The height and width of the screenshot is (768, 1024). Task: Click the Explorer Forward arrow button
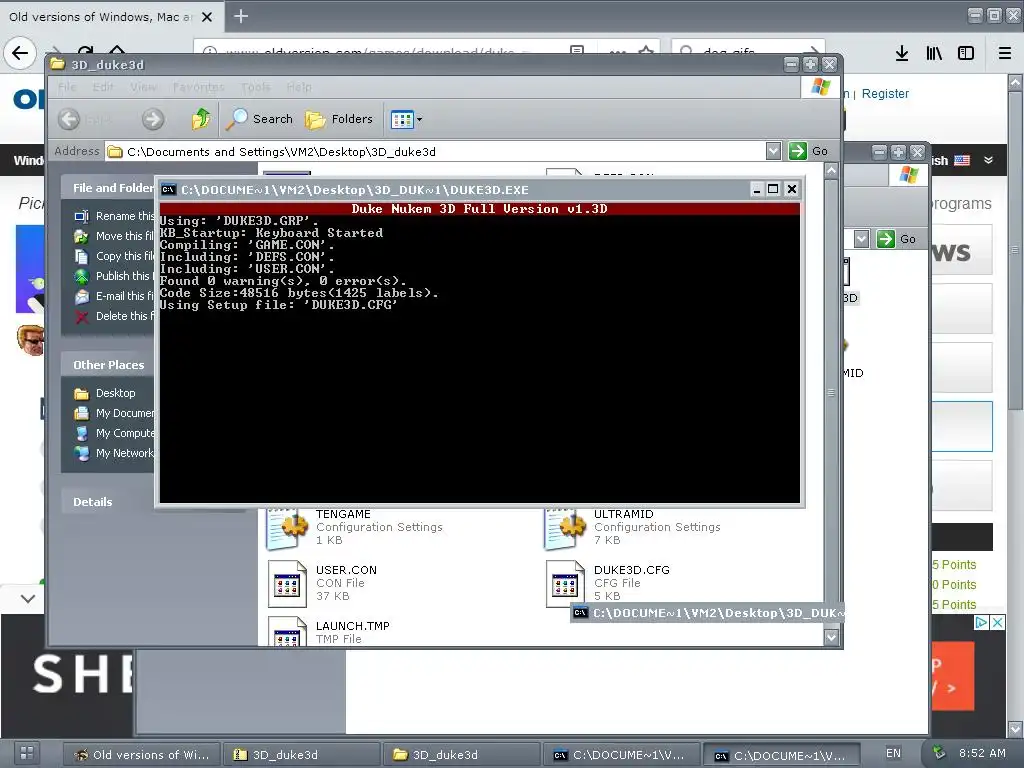click(153, 120)
